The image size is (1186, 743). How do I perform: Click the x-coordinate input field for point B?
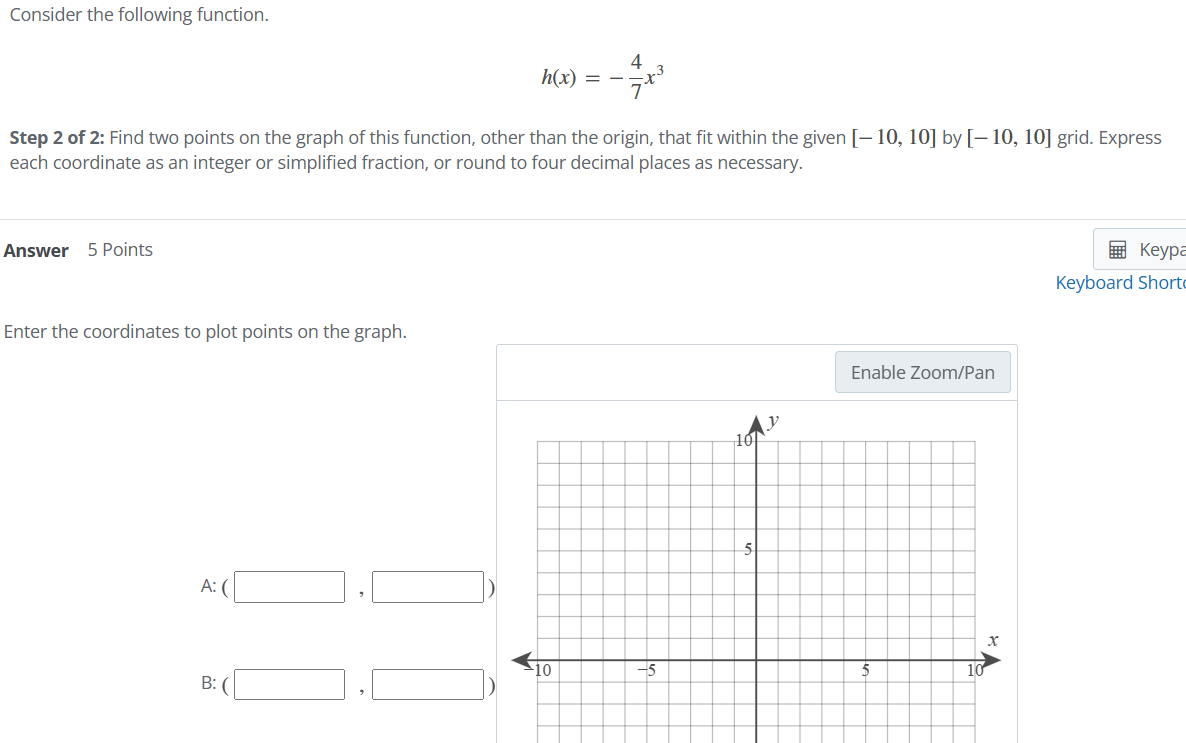289,684
